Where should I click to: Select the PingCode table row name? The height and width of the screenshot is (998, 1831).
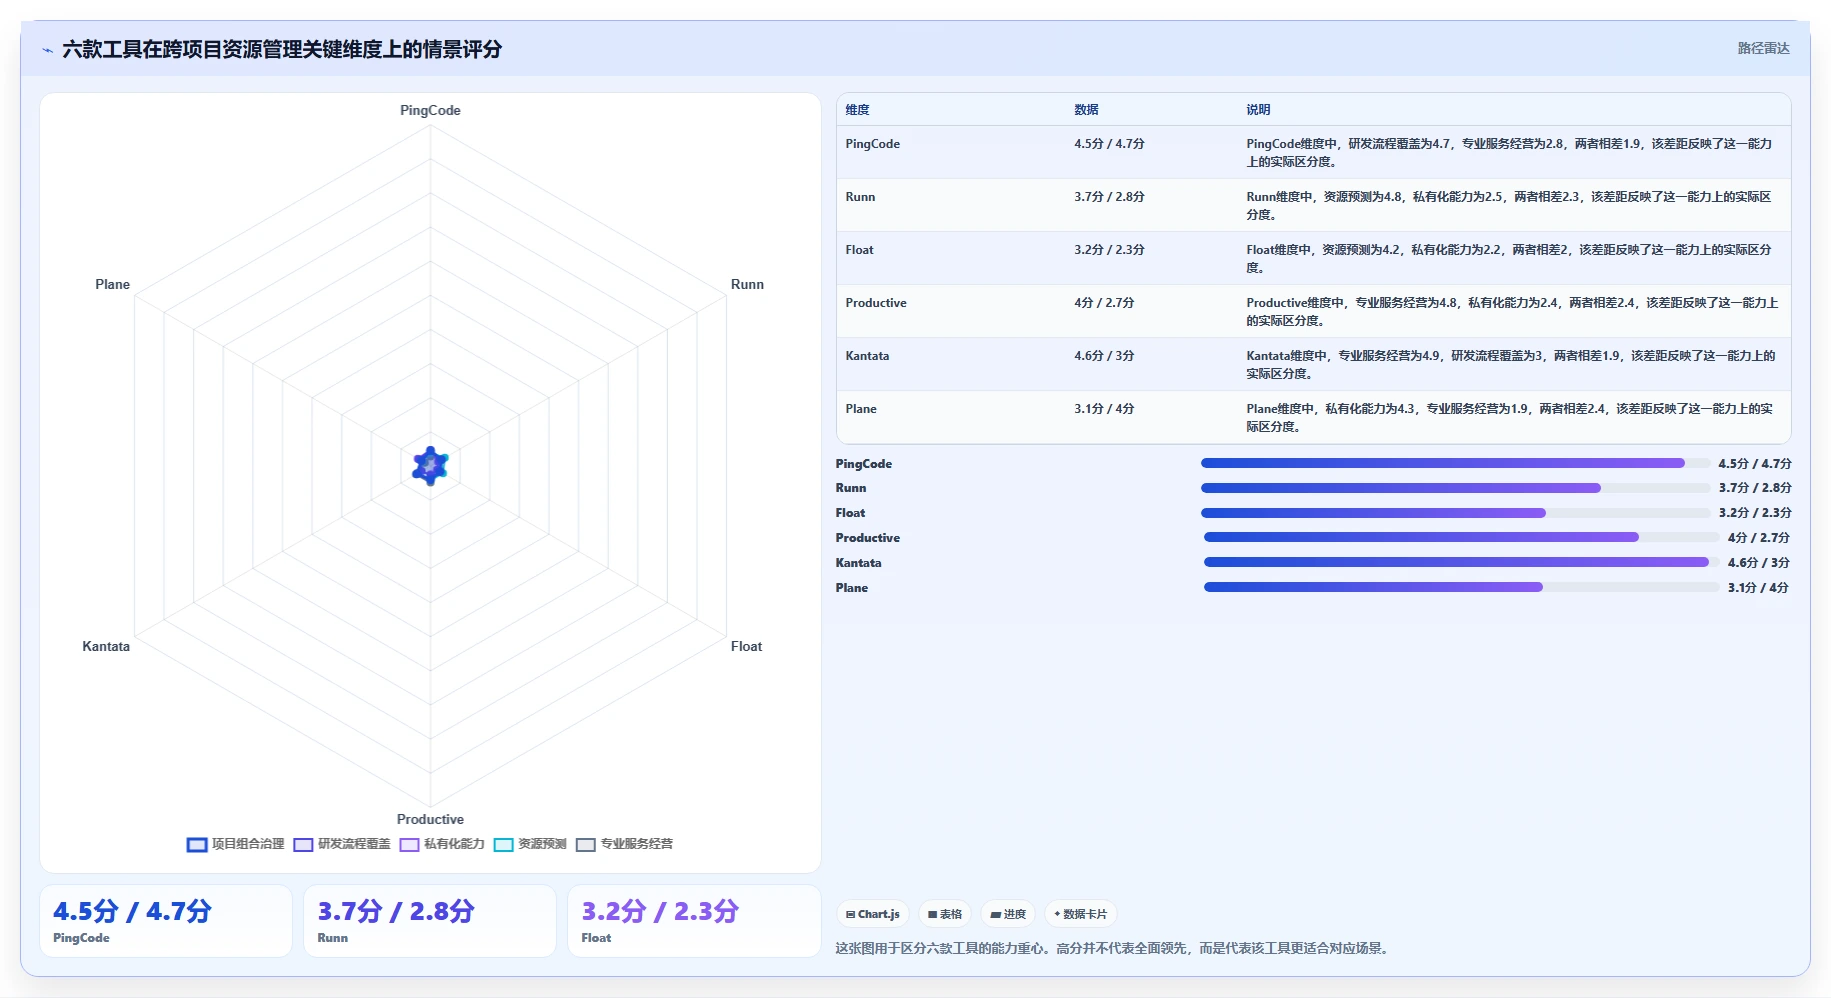tap(872, 144)
